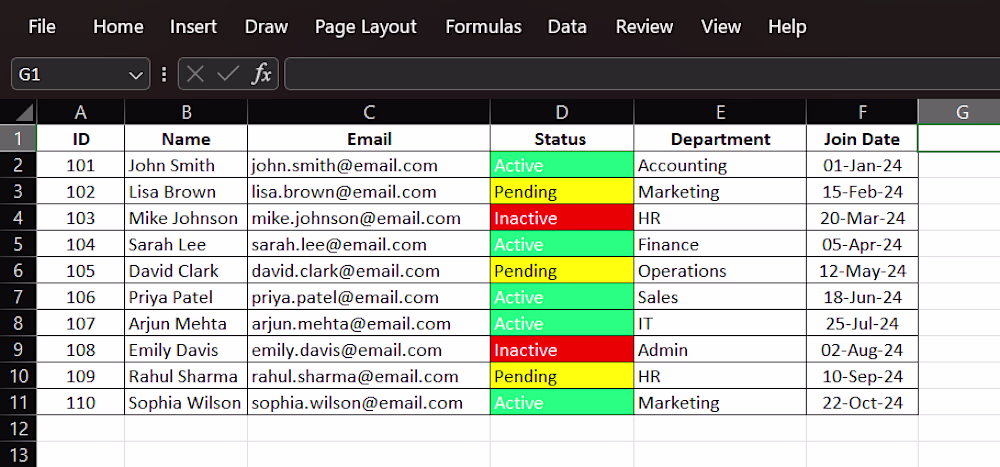Switch to Page Layout tab
Image resolution: width=1000 pixels, height=467 pixels.
point(366,27)
